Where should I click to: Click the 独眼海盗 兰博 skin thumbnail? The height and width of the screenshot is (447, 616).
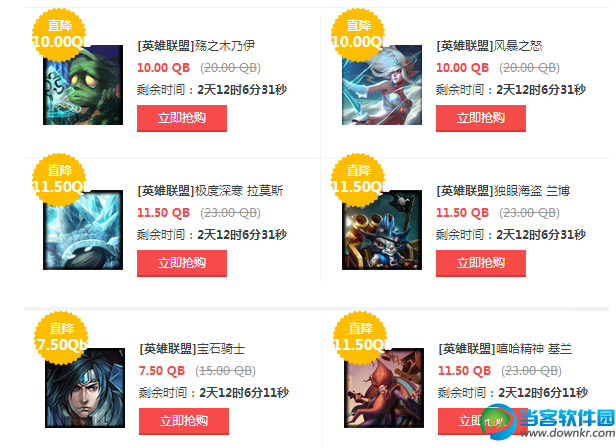[x=382, y=230]
